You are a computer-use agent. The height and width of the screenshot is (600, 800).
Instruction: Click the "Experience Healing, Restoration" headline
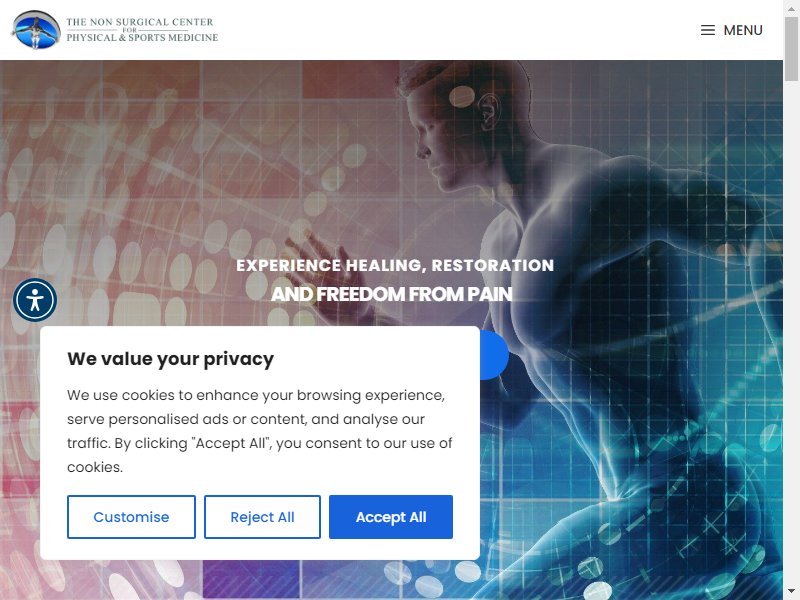click(395, 265)
